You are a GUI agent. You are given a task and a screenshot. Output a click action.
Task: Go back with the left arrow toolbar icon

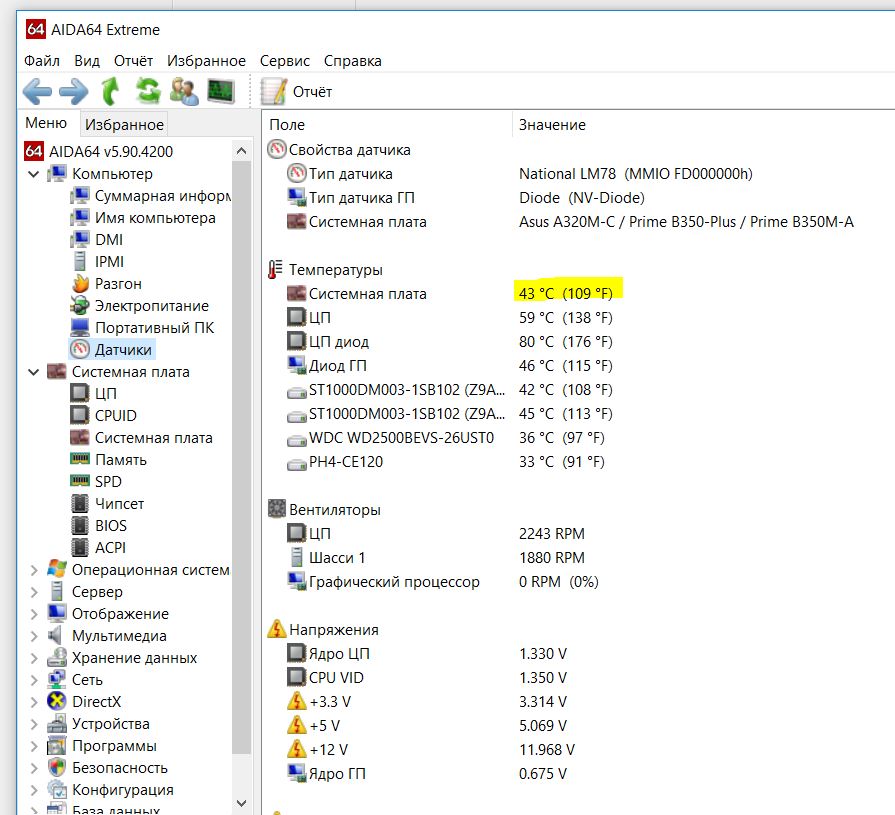point(37,91)
